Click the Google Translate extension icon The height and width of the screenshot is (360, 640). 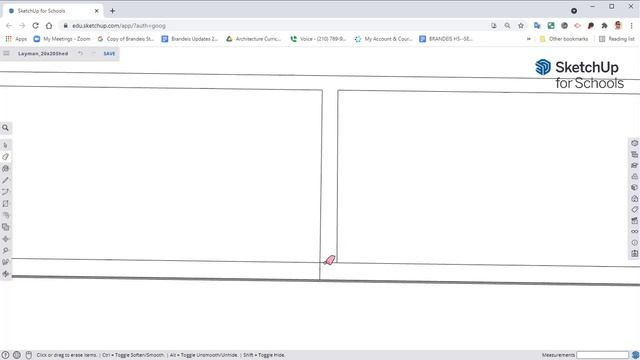pyautogui.click(x=537, y=26)
